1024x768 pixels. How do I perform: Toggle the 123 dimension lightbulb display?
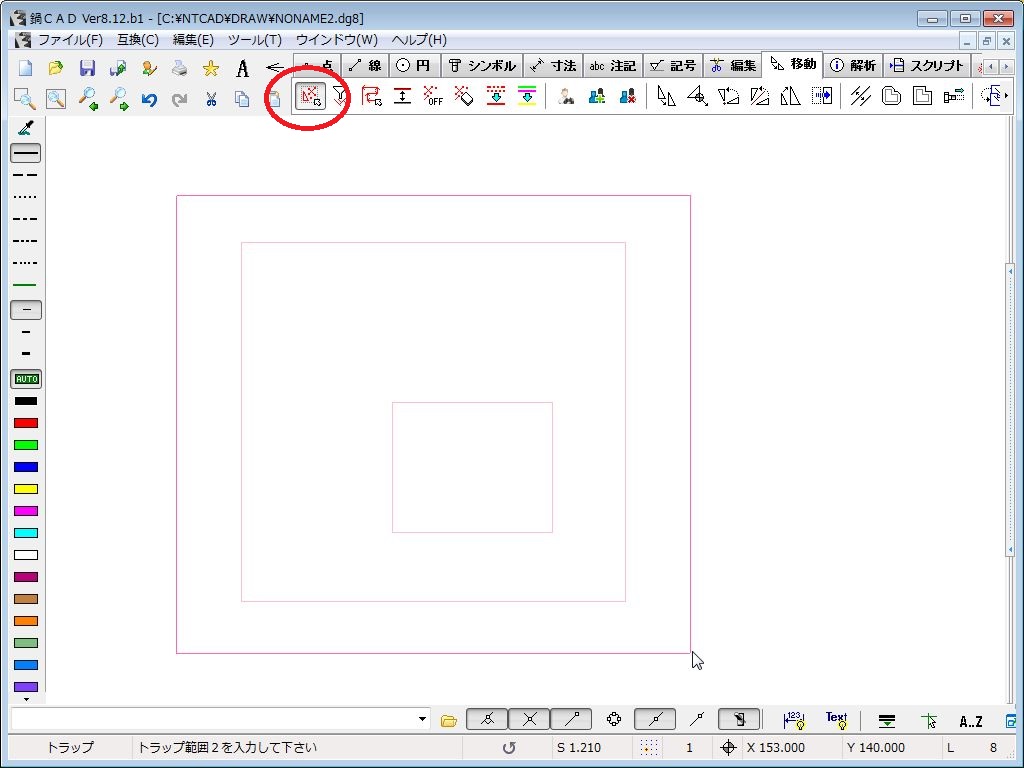pos(793,720)
